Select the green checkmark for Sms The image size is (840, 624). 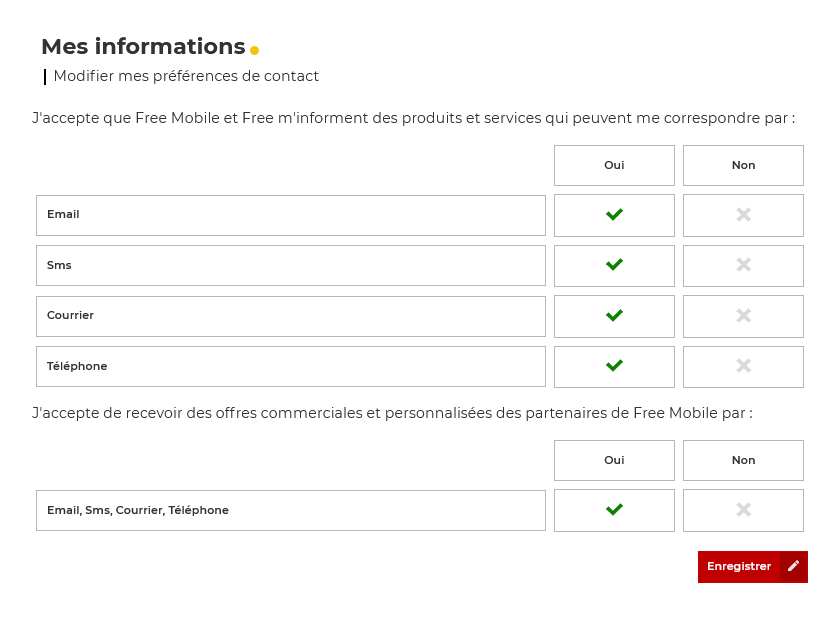(614, 265)
